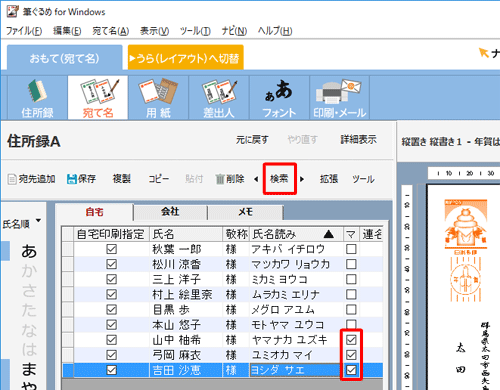Select the 自宅 tab
Screen dimensions: 500x390
(95, 212)
